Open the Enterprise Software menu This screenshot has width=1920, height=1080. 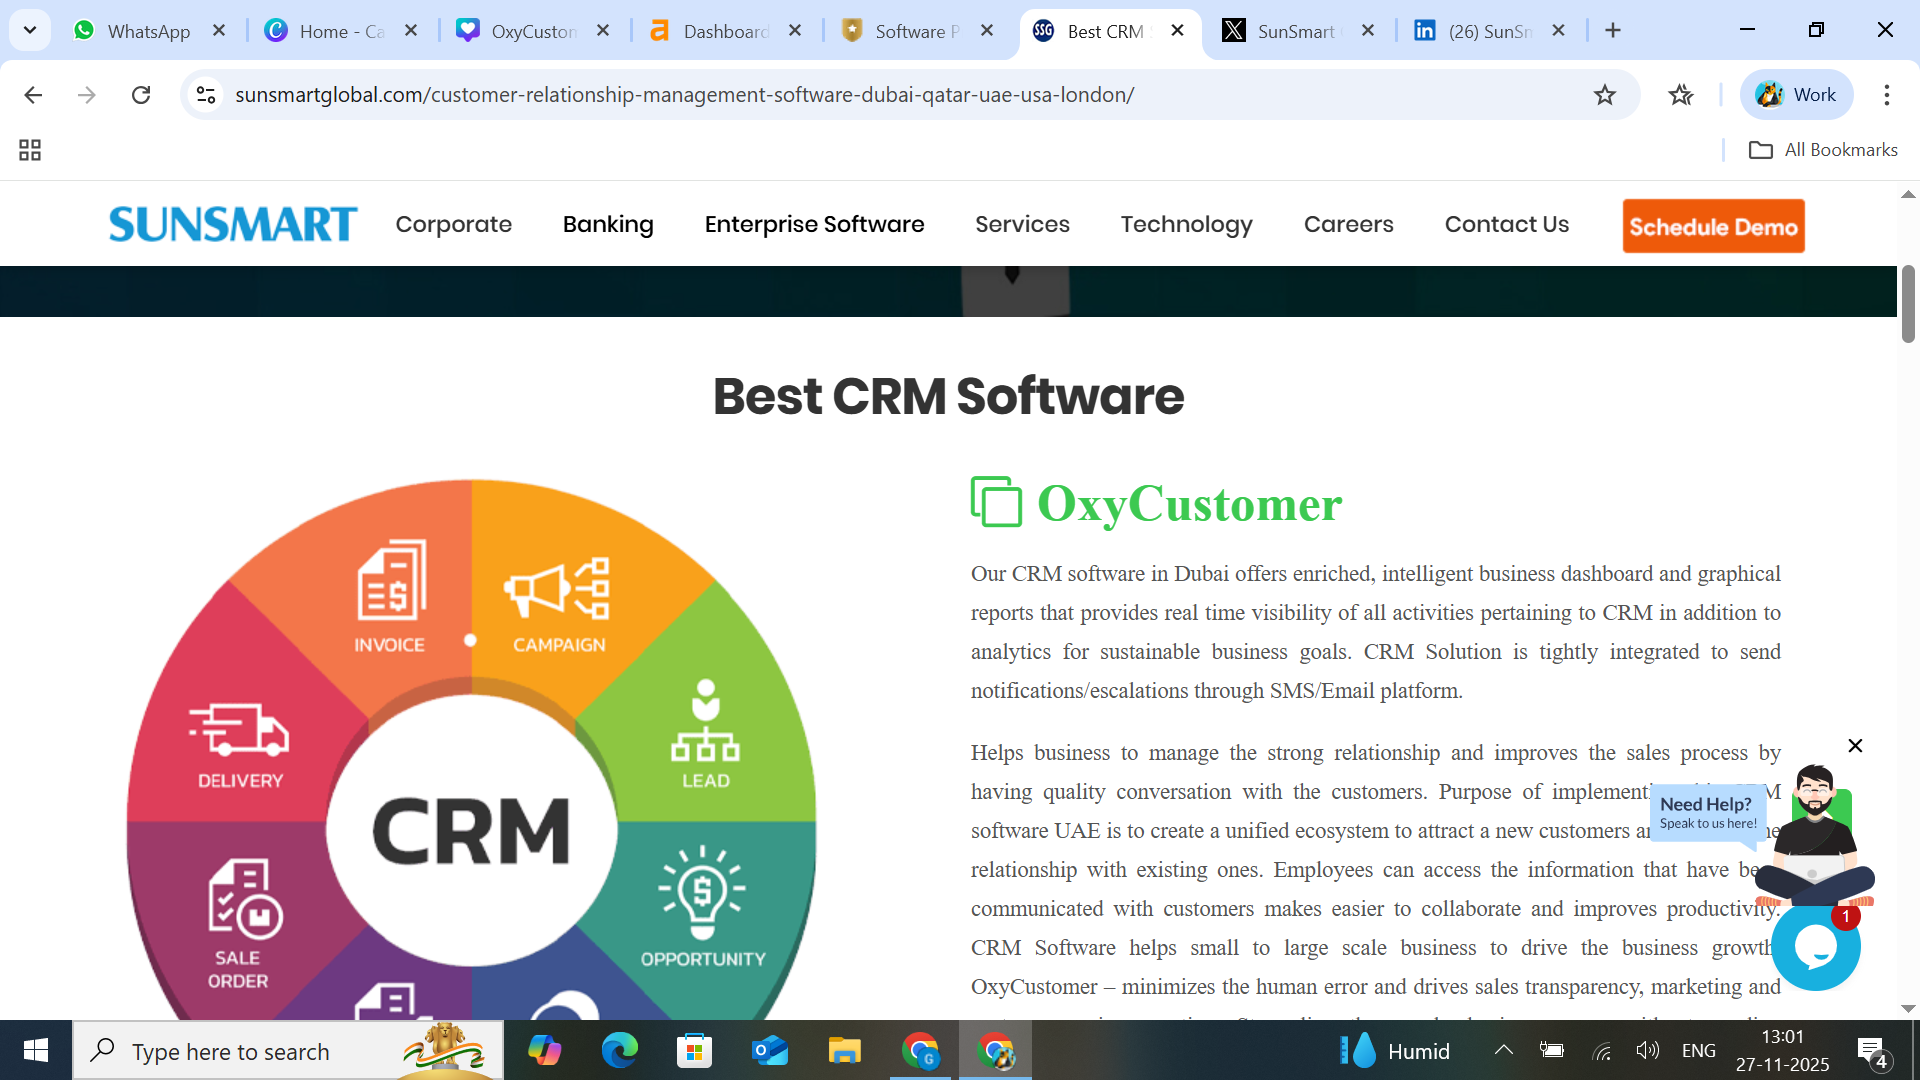814,224
